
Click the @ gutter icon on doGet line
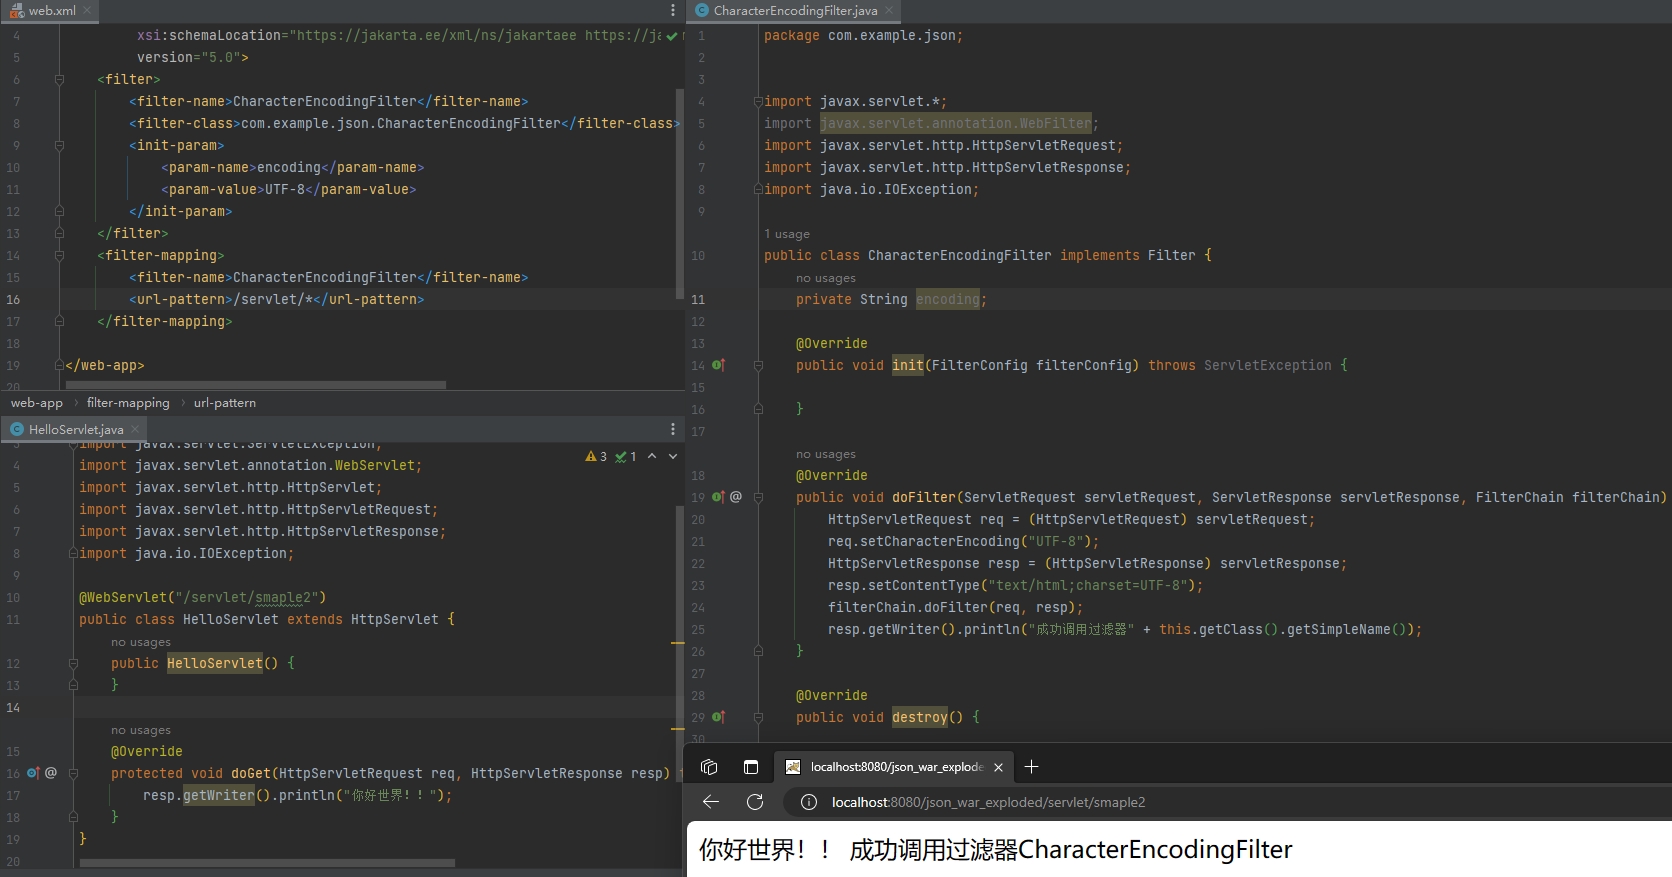click(x=51, y=773)
